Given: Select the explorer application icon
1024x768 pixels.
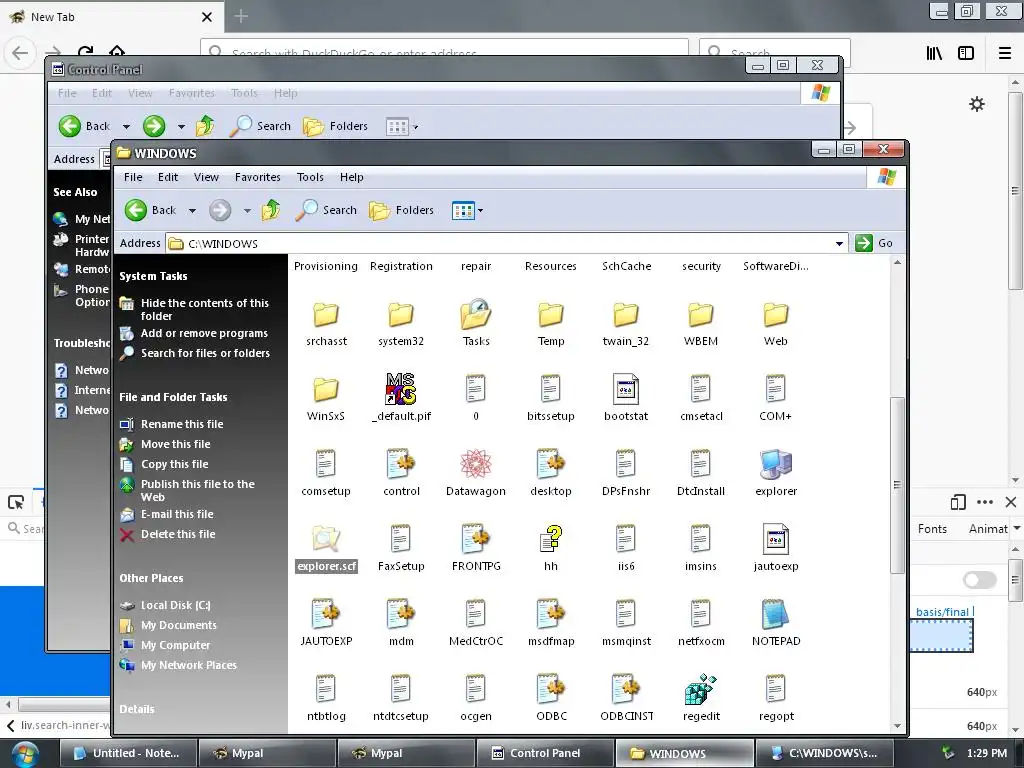Looking at the screenshot, I should pyautogui.click(x=775, y=464).
